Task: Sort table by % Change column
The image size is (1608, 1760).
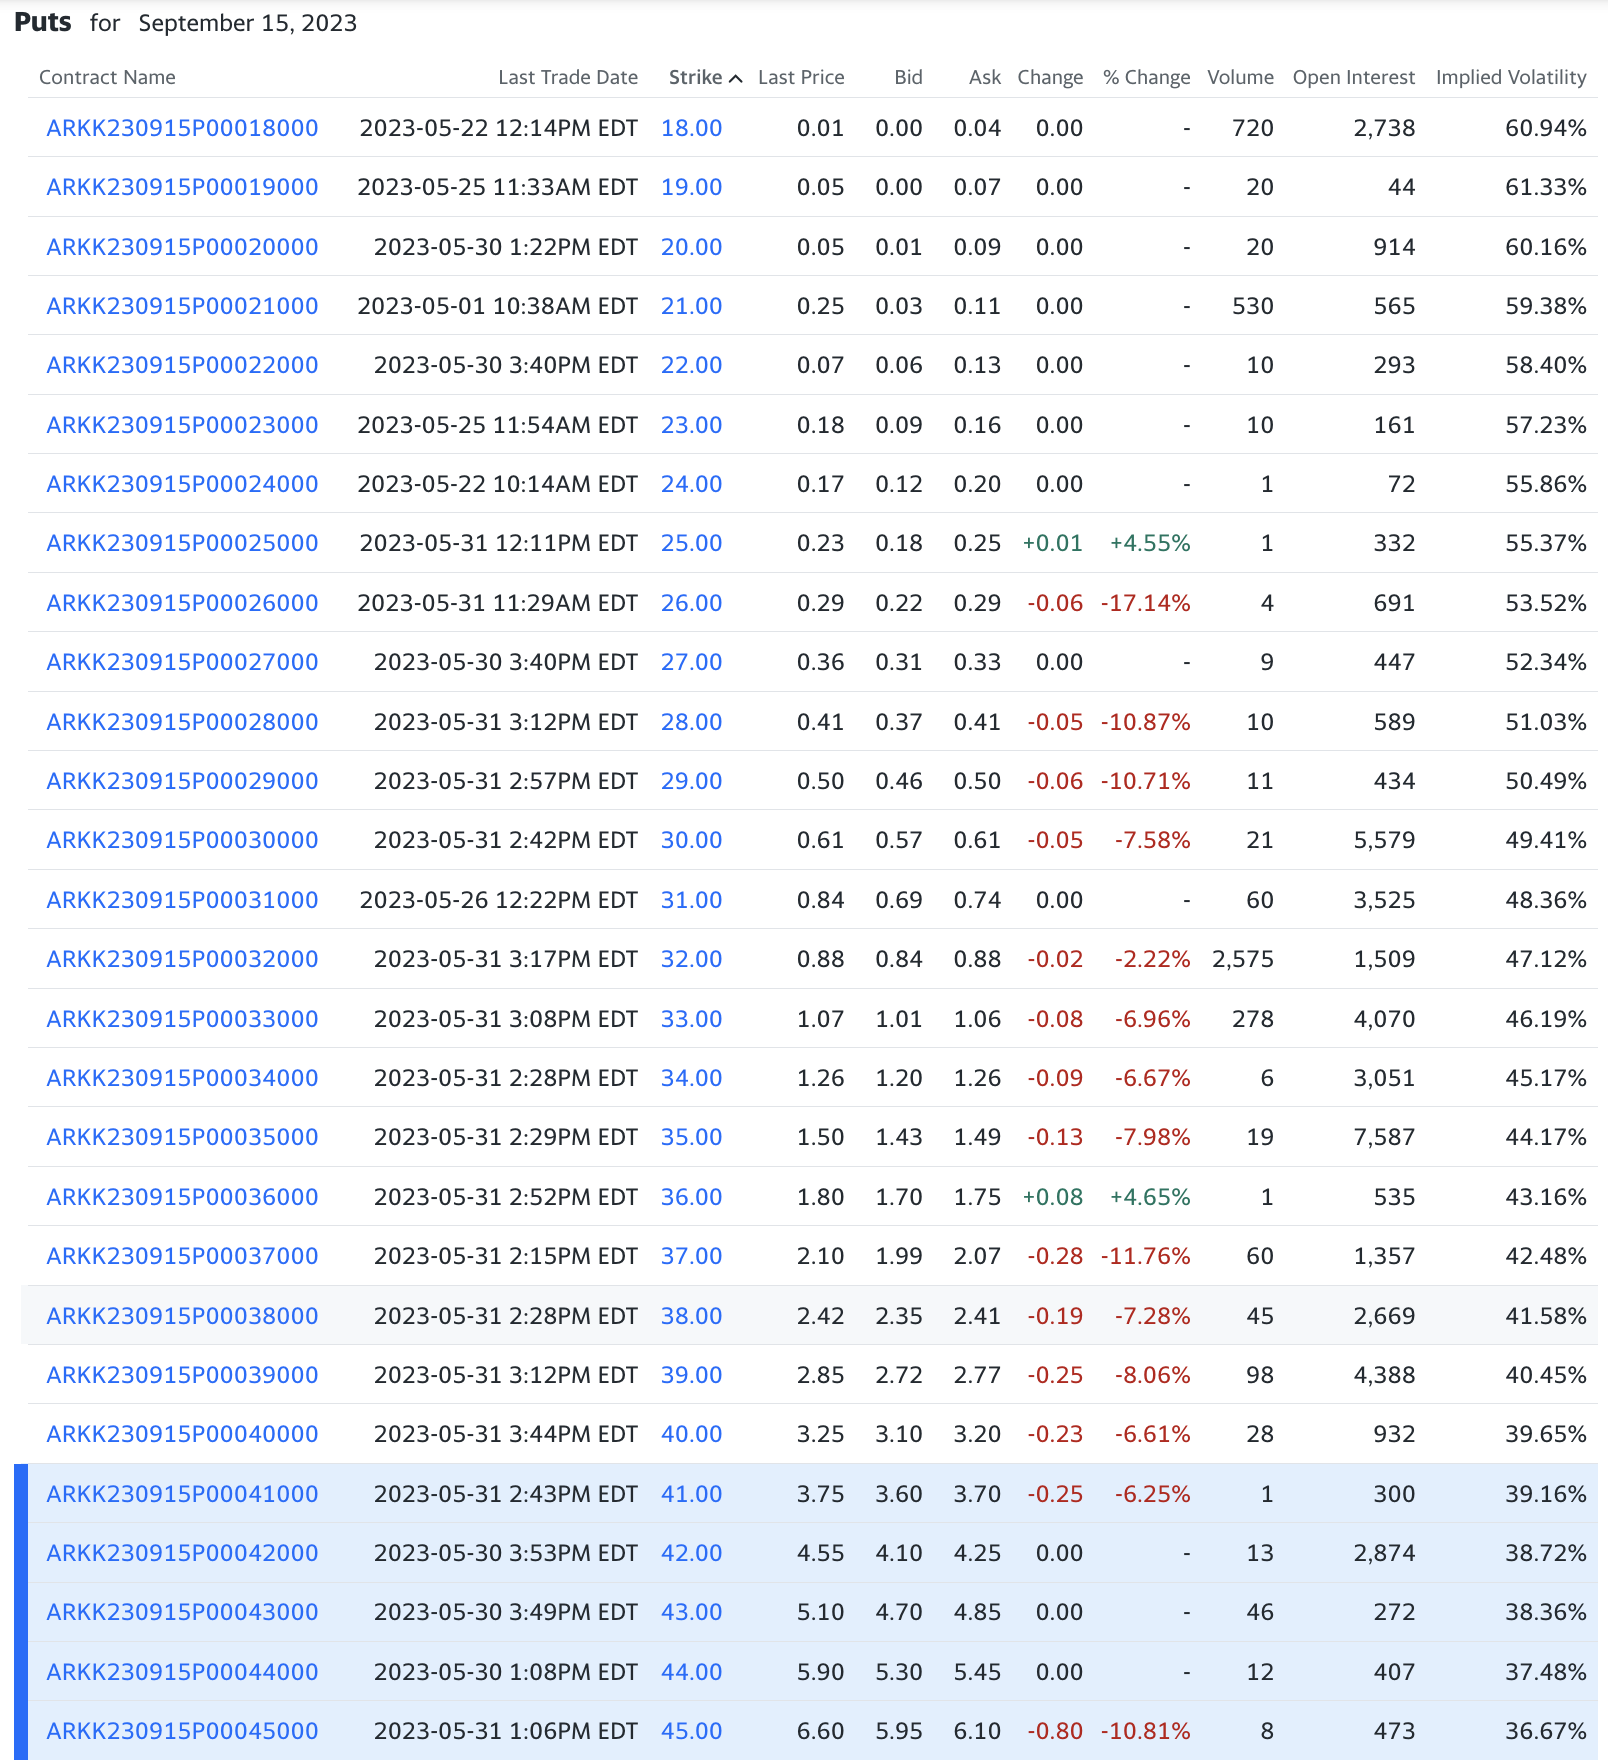Action: coord(1146,77)
